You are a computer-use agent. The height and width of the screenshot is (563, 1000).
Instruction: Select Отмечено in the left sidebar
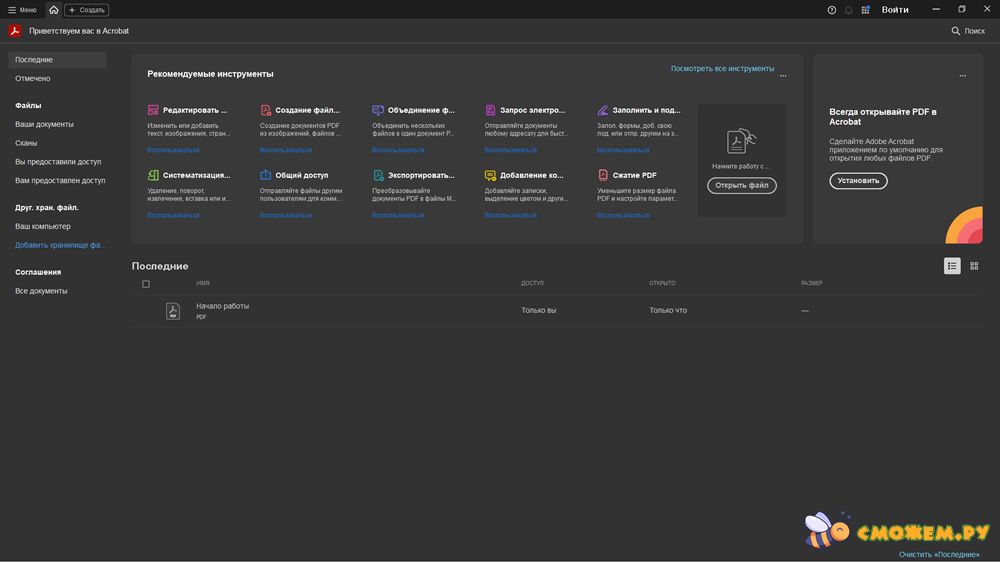click(x=33, y=78)
